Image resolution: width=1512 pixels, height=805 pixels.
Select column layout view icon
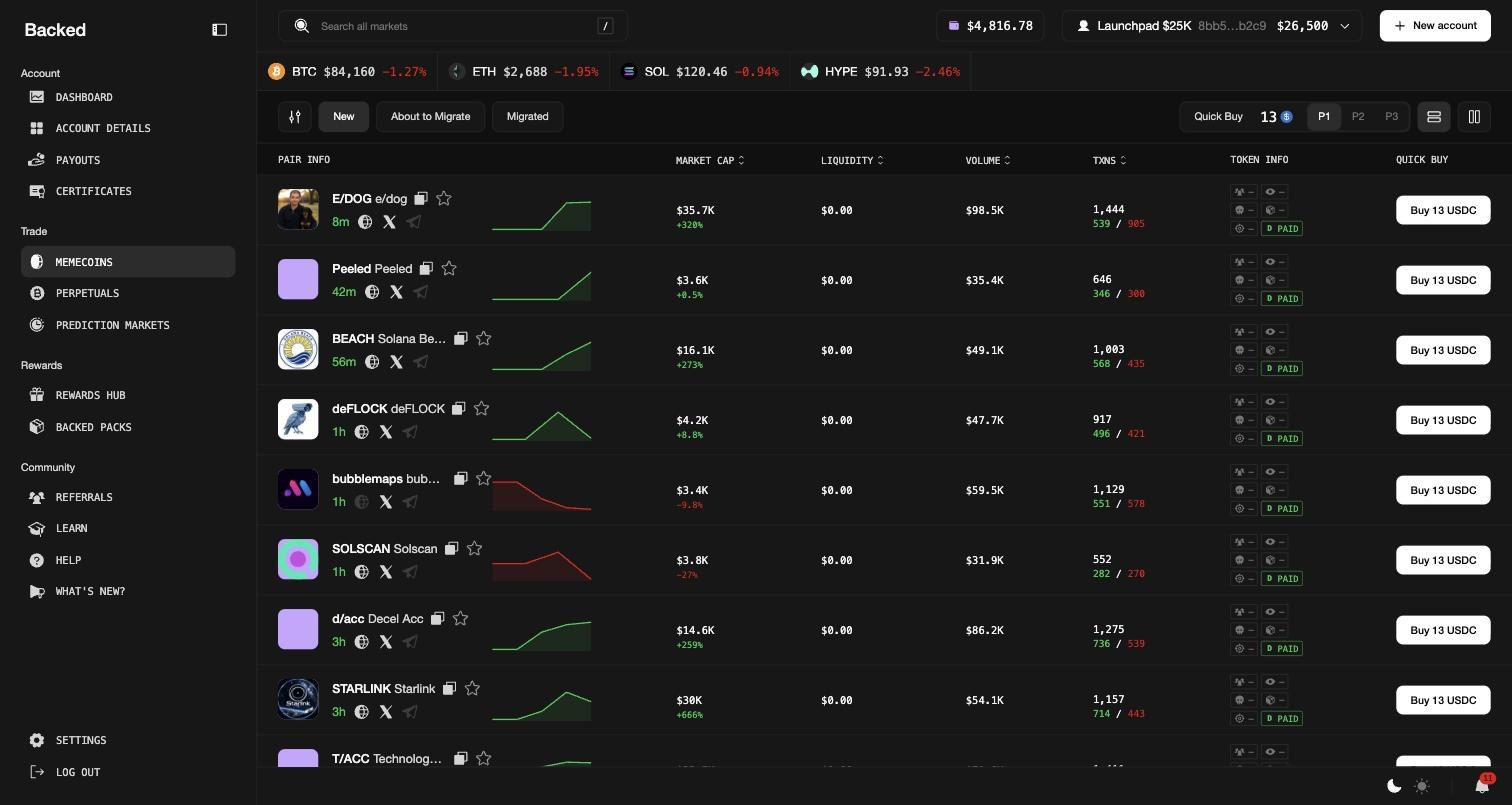tap(1474, 117)
